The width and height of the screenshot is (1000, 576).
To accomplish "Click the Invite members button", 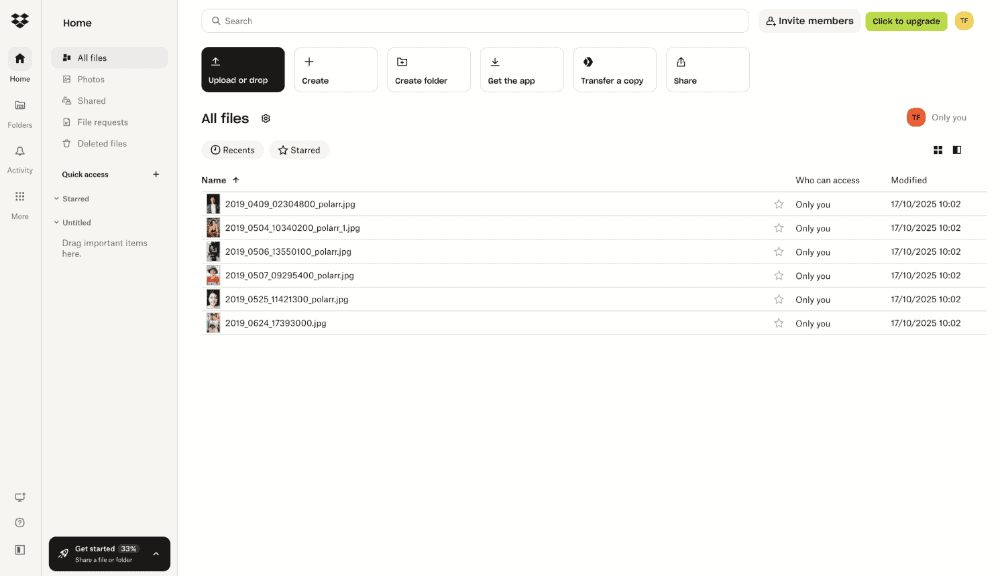I will (809, 21).
